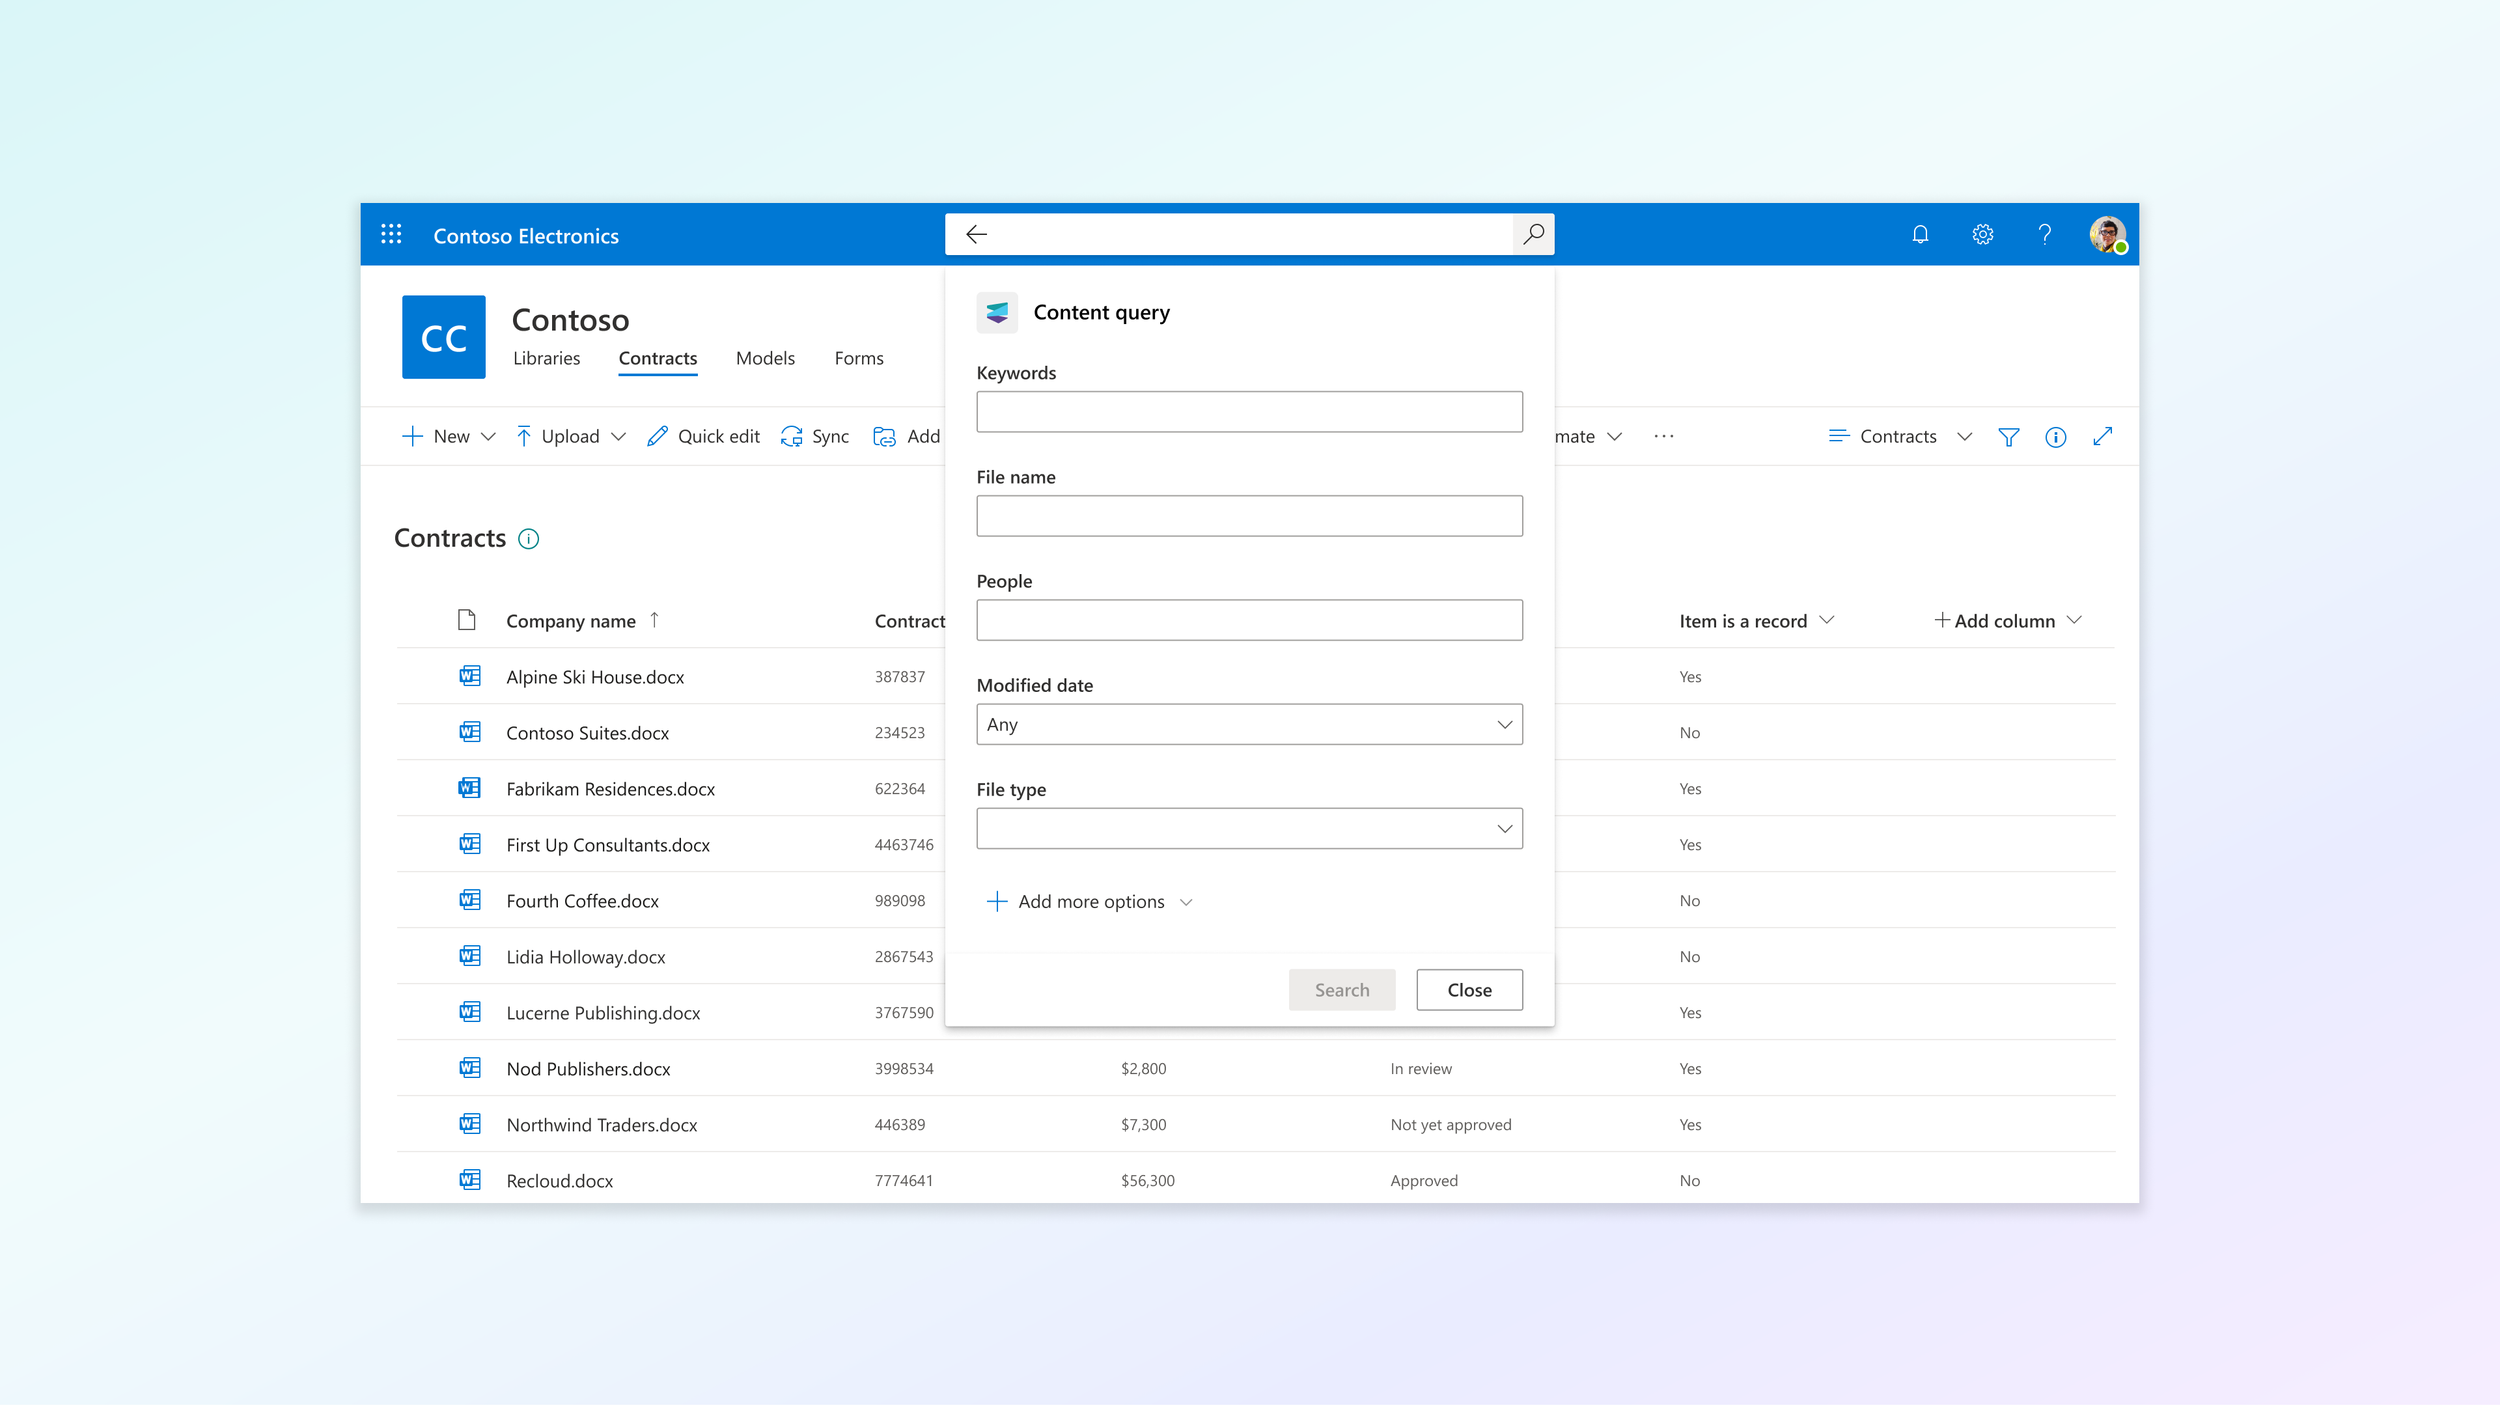Open Add column dropdown
Screen dimensions: 2500x1406
tap(2008, 621)
